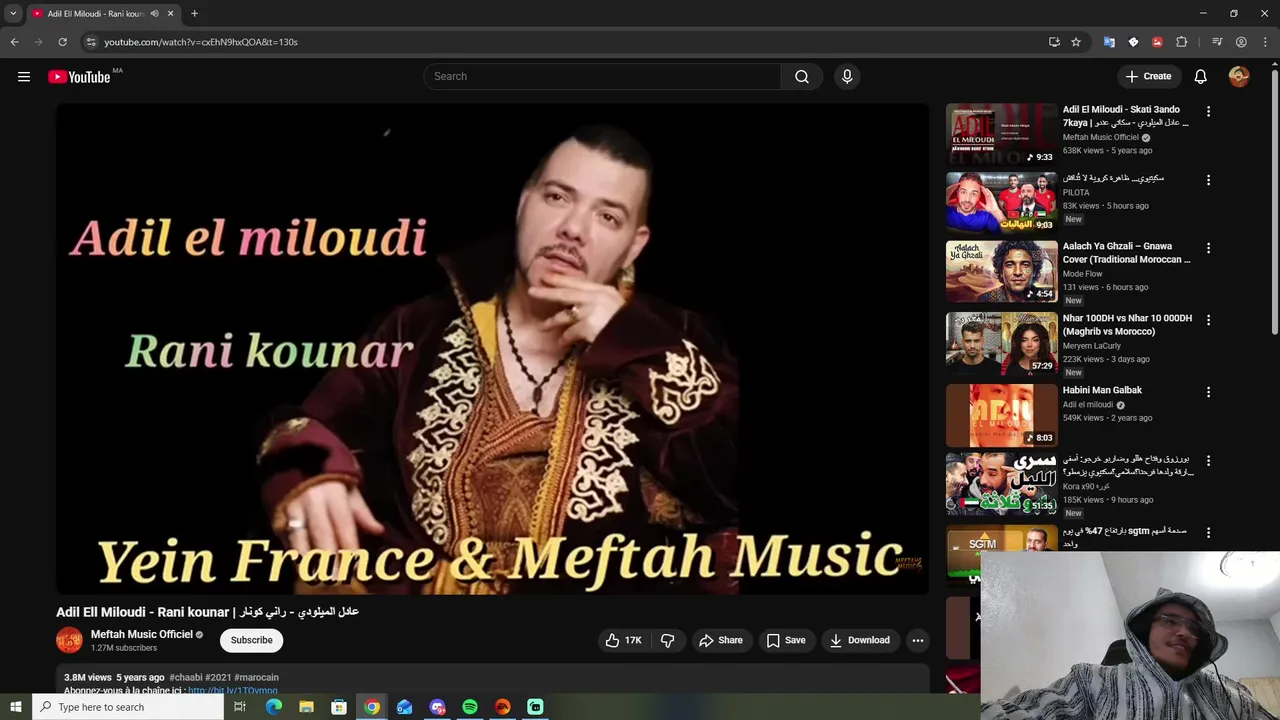Image resolution: width=1280 pixels, height=720 pixels.
Task: Bookmark this page with the star icon
Action: pyautogui.click(x=1076, y=42)
